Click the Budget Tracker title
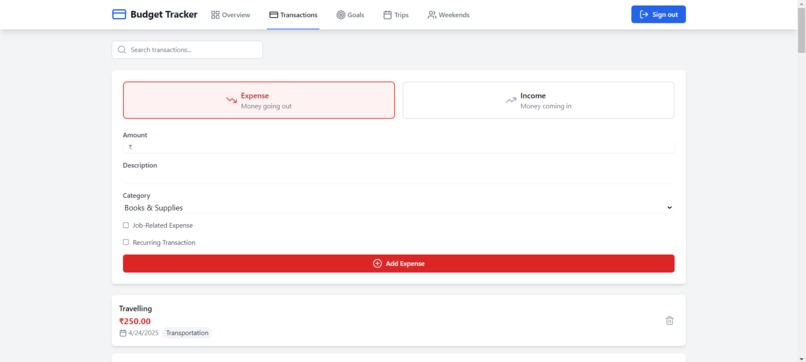 click(163, 14)
